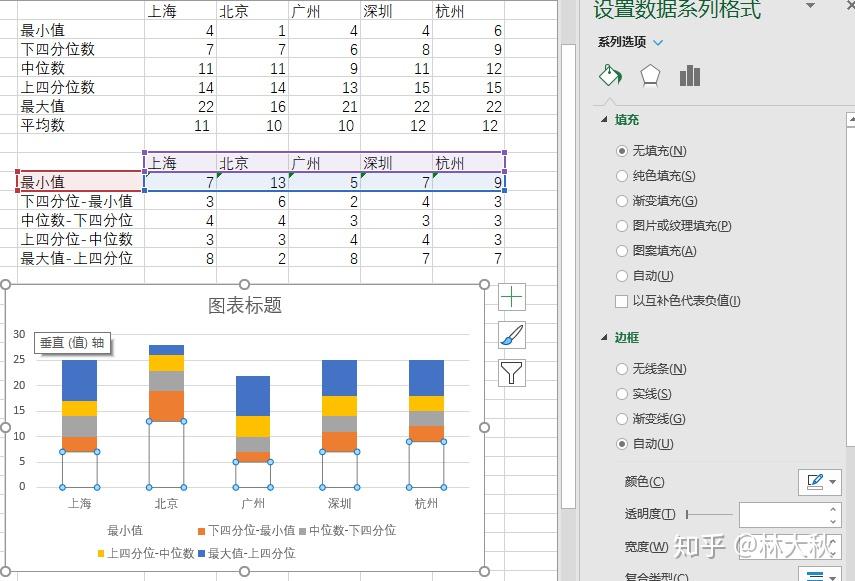The width and height of the screenshot is (855, 581).
Task: Click the 复合类型 line style icon
Action: pyautogui.click(x=816, y=574)
